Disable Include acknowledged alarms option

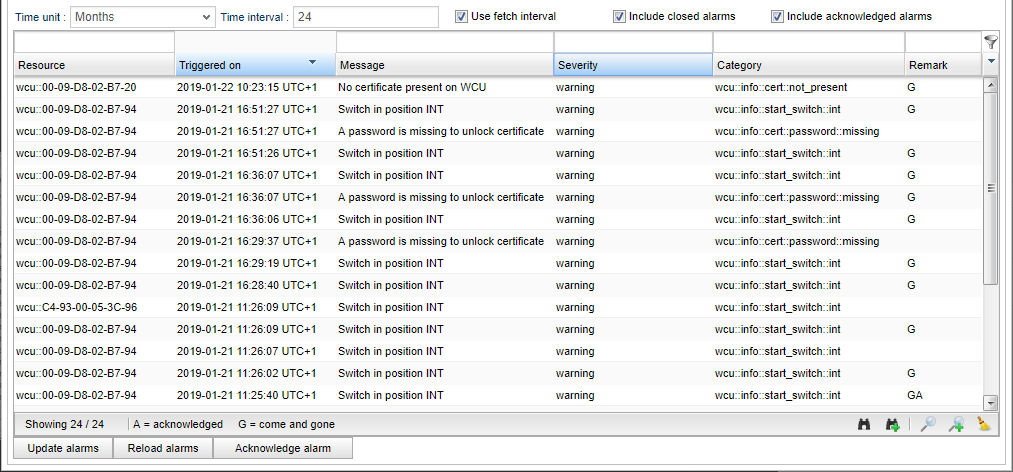point(777,16)
